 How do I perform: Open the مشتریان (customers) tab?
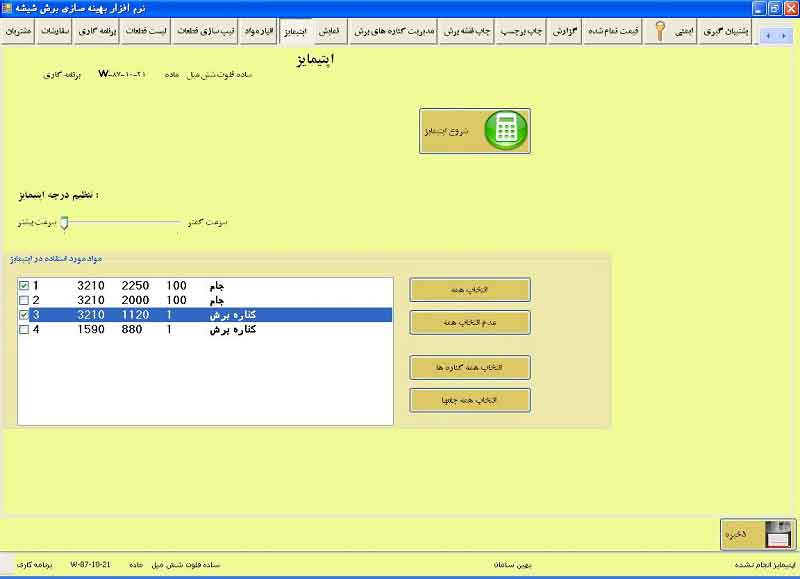pyautogui.click(x=18, y=32)
